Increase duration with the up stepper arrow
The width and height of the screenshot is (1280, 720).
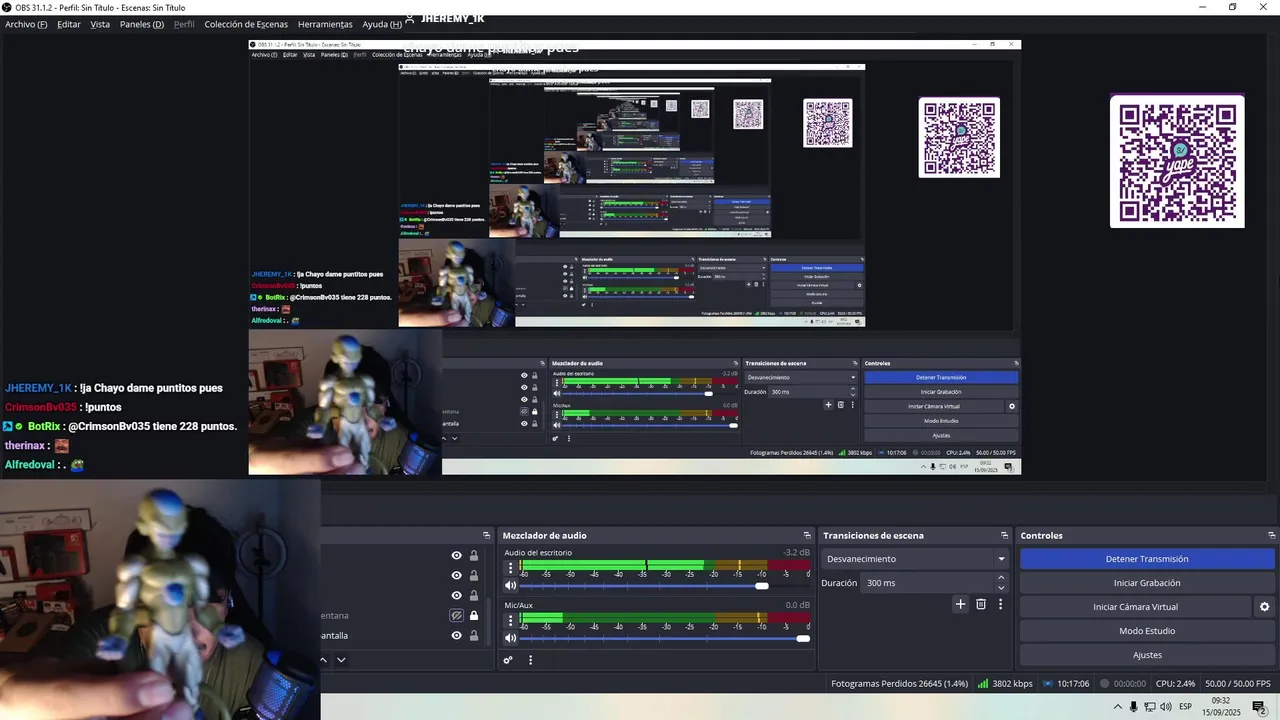(1001, 578)
